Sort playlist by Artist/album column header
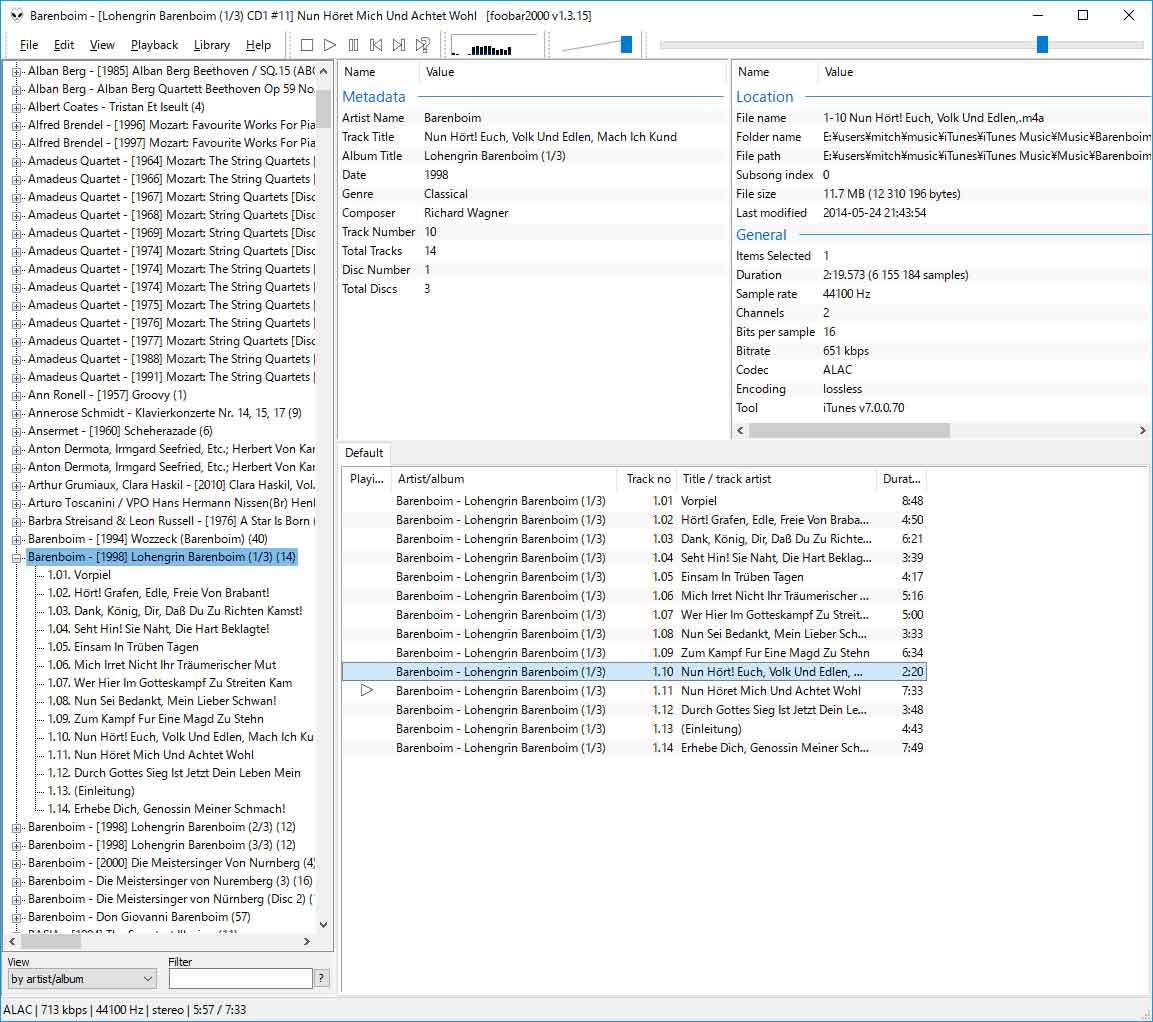 pyautogui.click(x=504, y=479)
